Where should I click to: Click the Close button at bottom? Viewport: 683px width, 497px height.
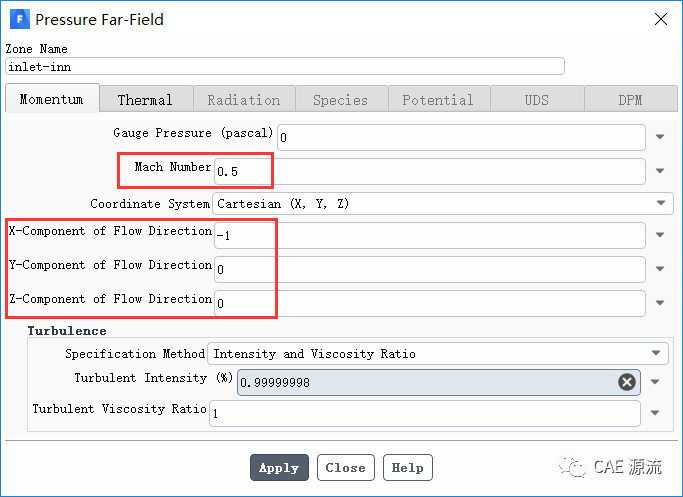(345, 467)
